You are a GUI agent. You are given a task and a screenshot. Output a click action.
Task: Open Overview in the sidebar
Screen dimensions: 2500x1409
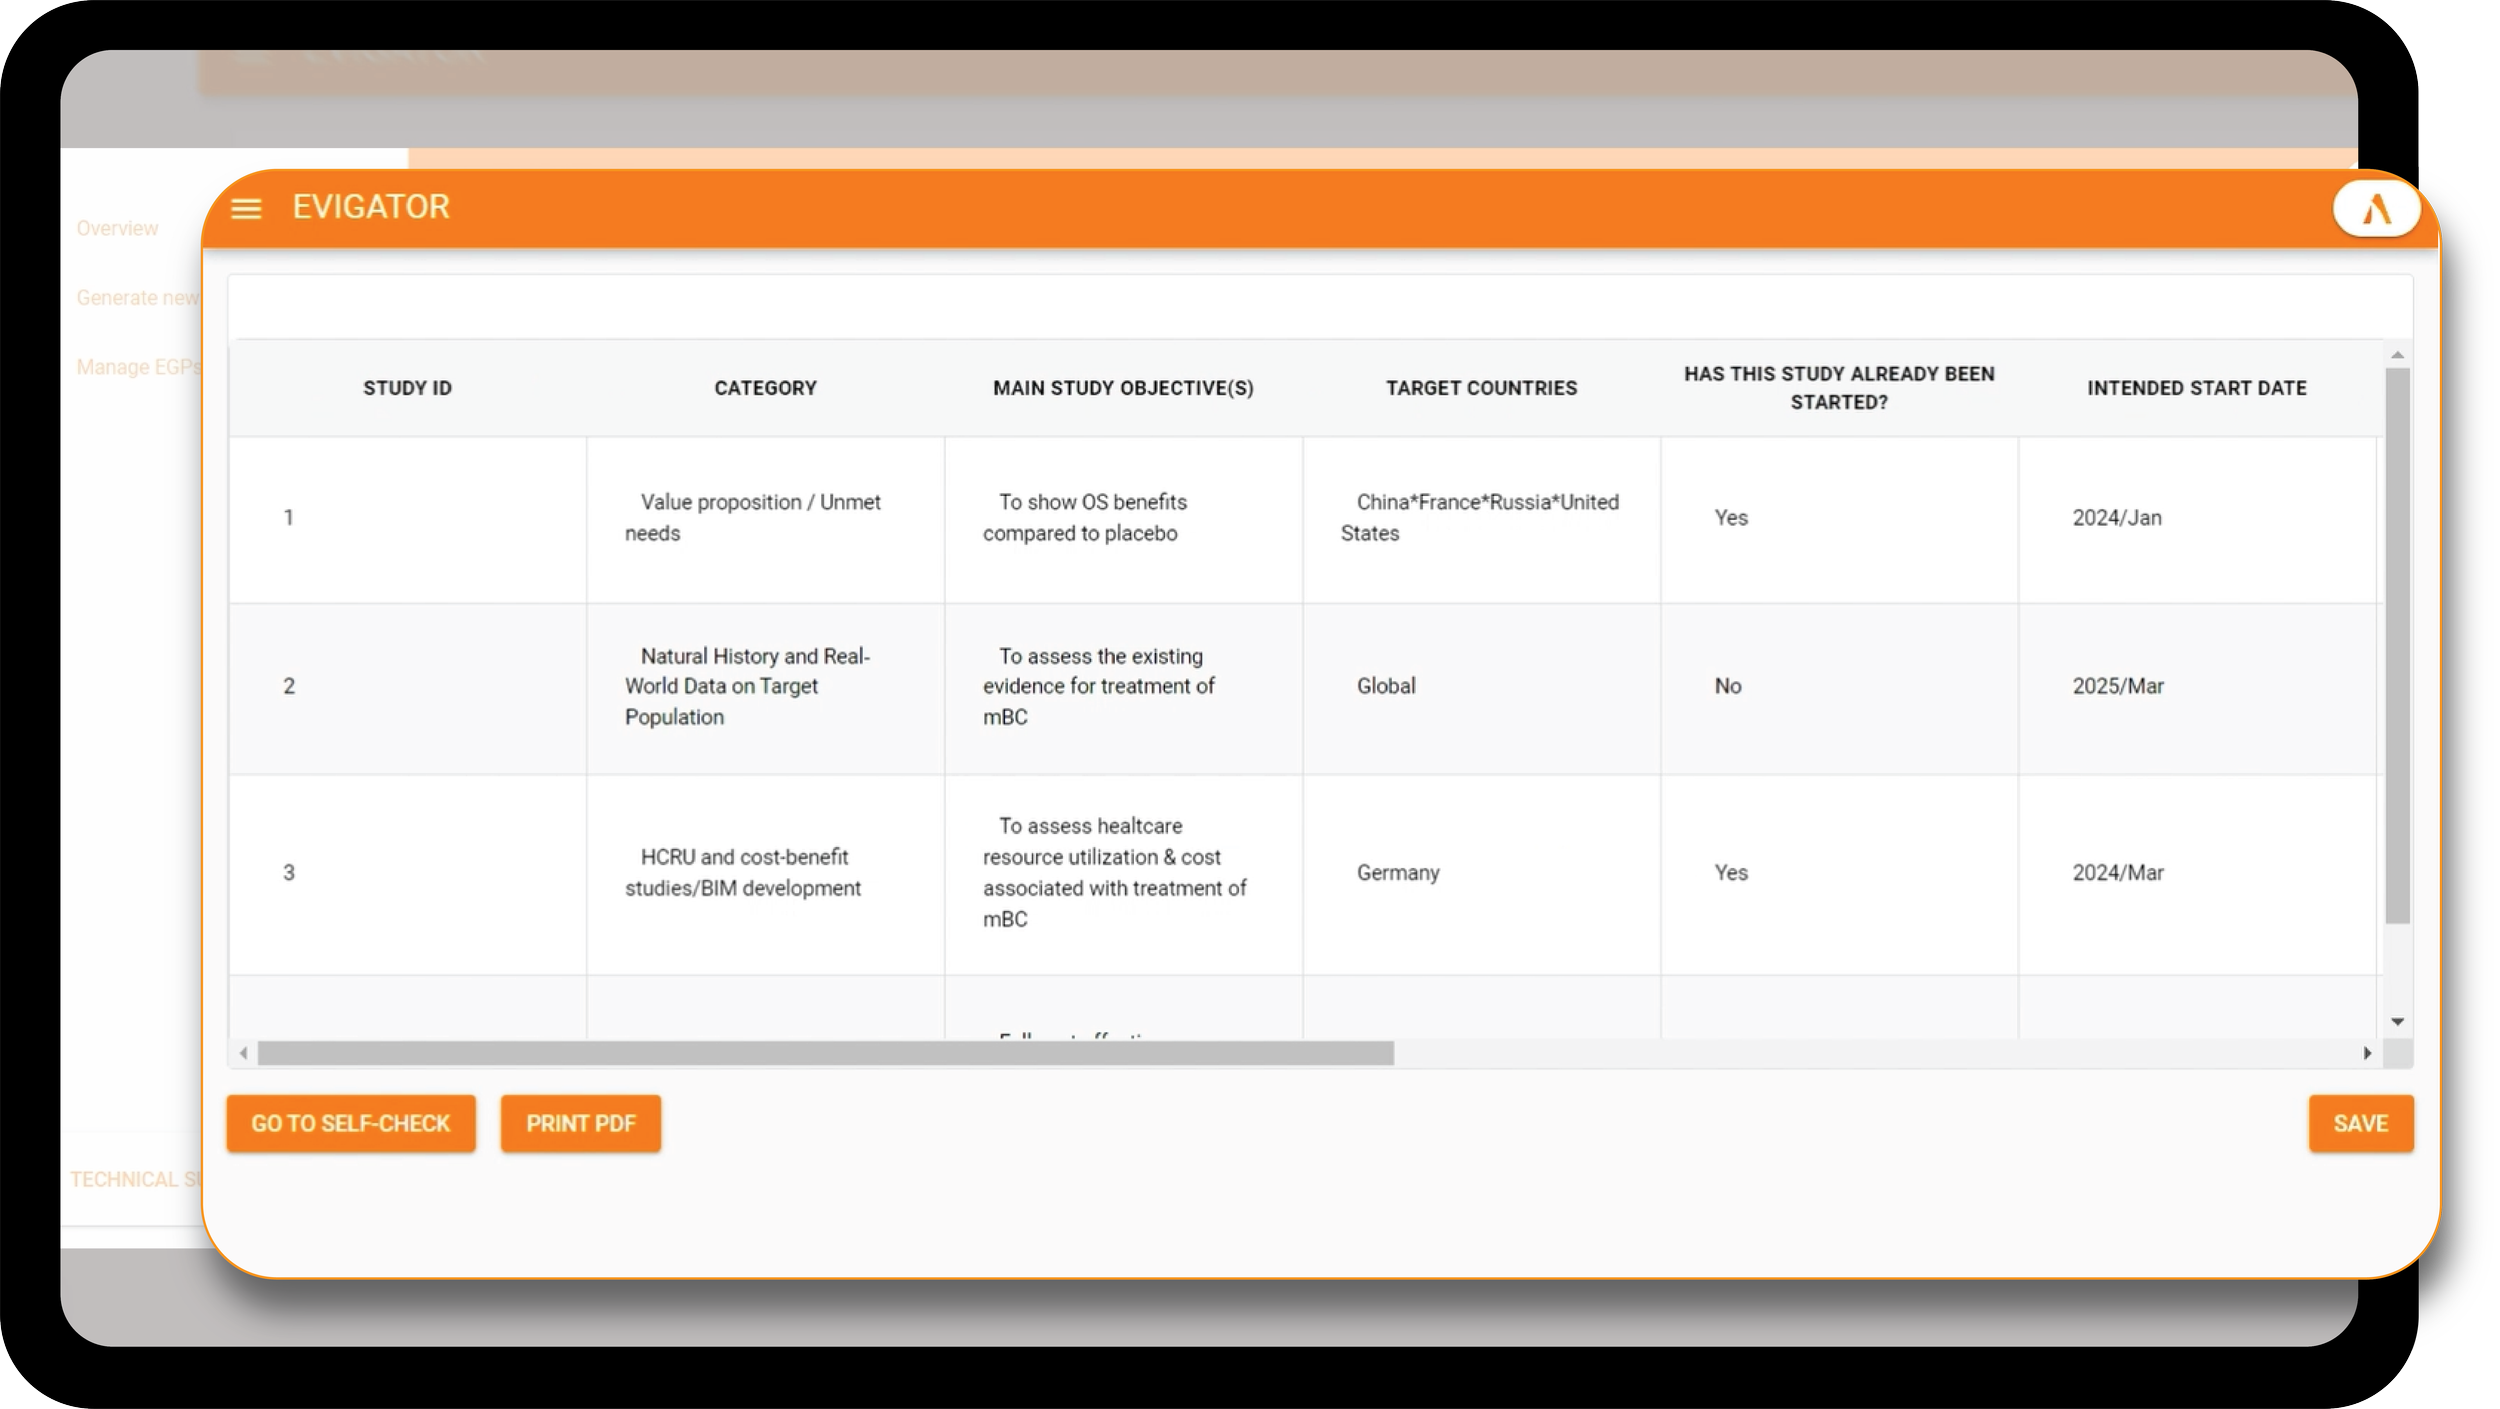[117, 228]
